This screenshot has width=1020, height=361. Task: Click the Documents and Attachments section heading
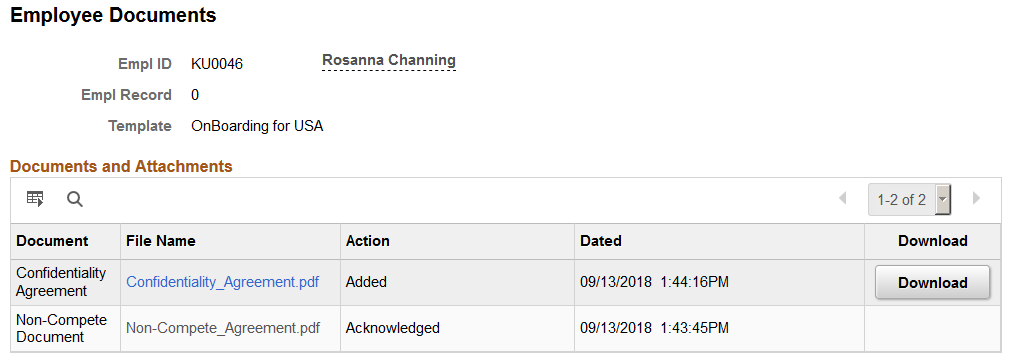[x=121, y=167]
